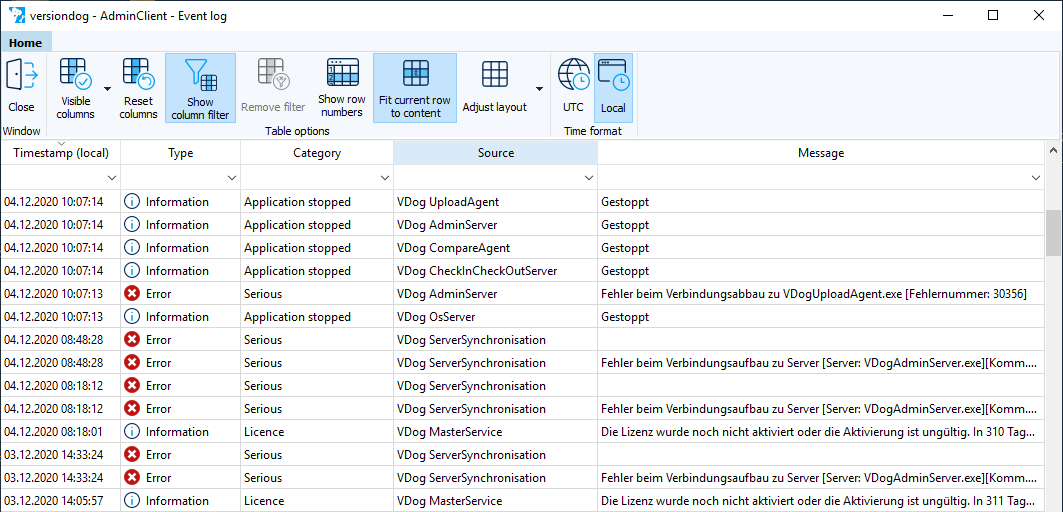Click the Source column header
Viewport: 1063px width, 512px height.
496,153
